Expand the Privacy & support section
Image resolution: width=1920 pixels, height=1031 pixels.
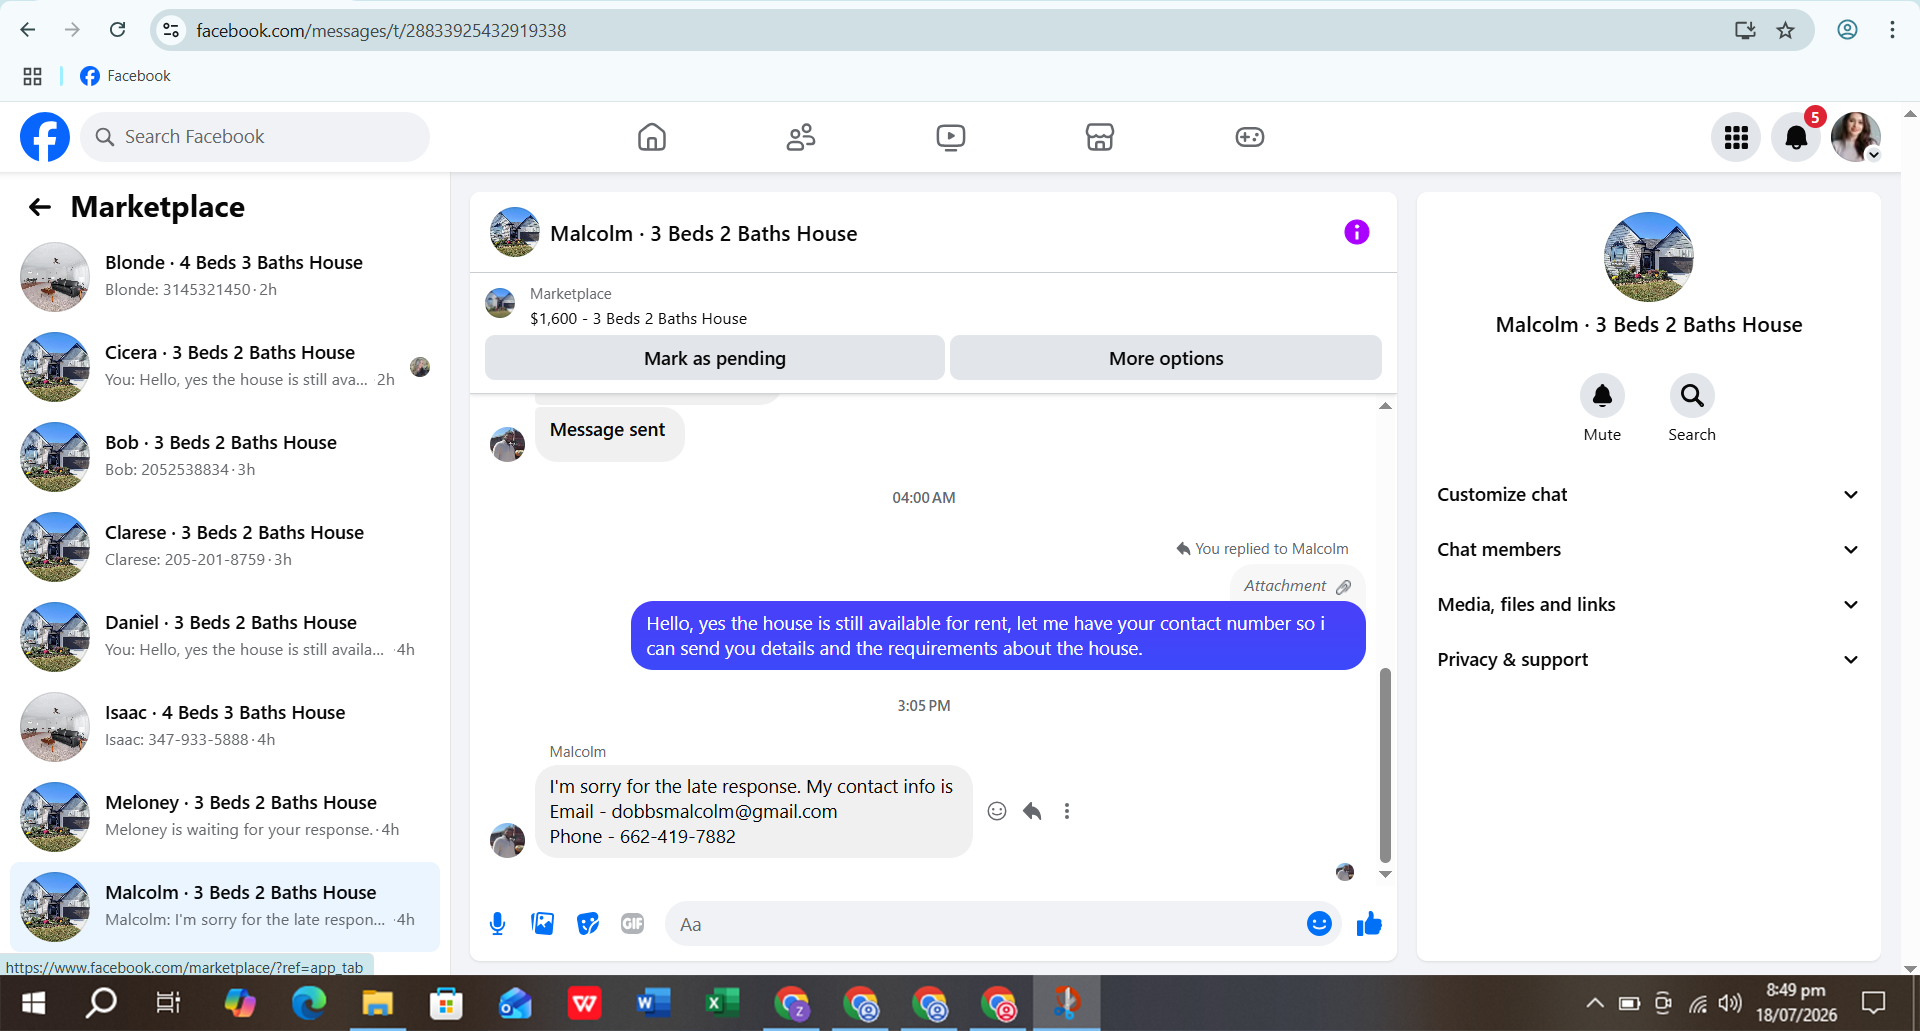(1648, 660)
